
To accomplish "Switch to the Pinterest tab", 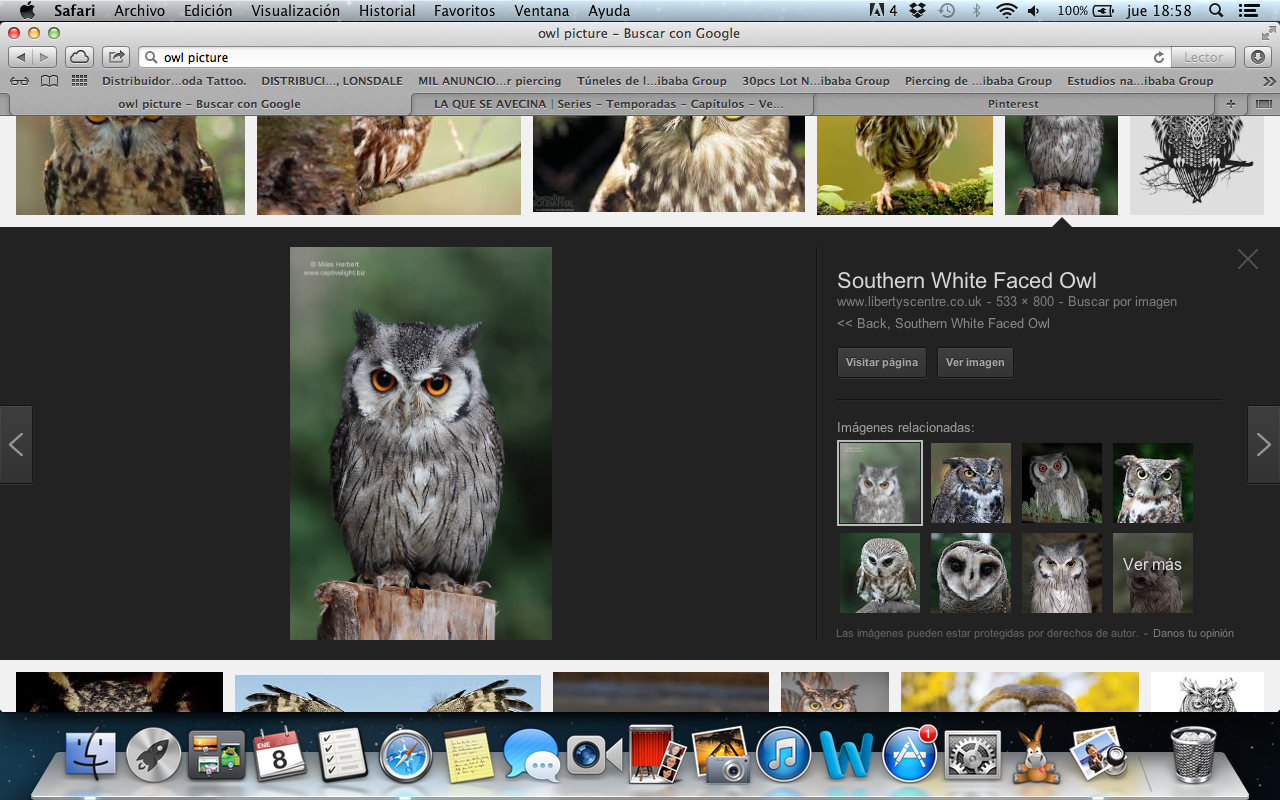I will (x=1013, y=104).
